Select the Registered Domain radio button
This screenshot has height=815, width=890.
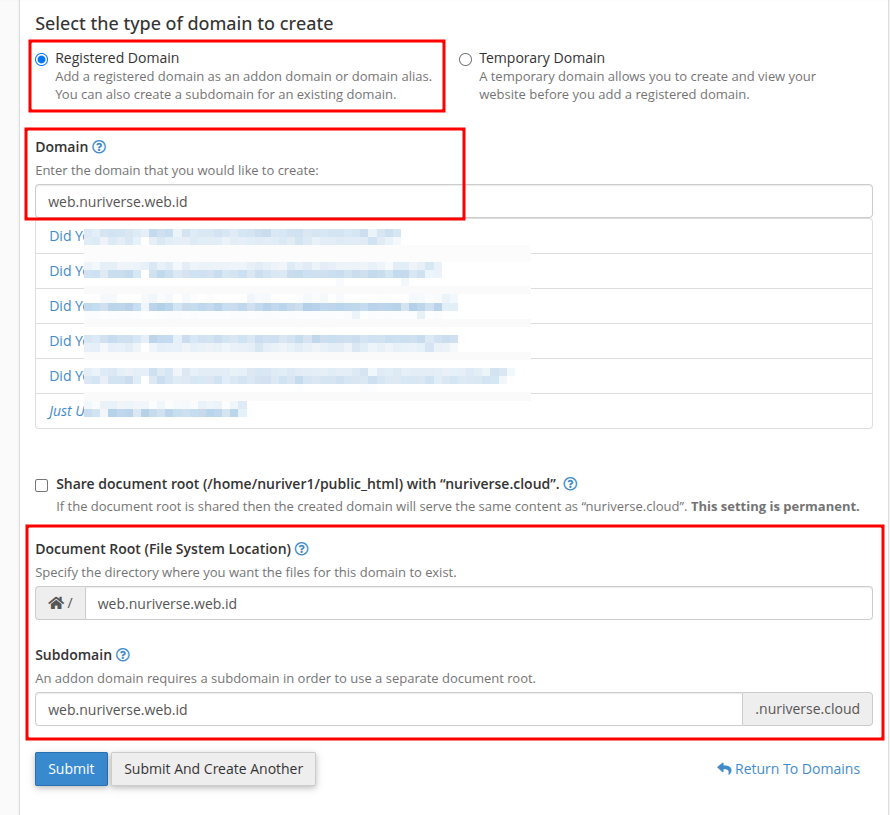[42, 59]
